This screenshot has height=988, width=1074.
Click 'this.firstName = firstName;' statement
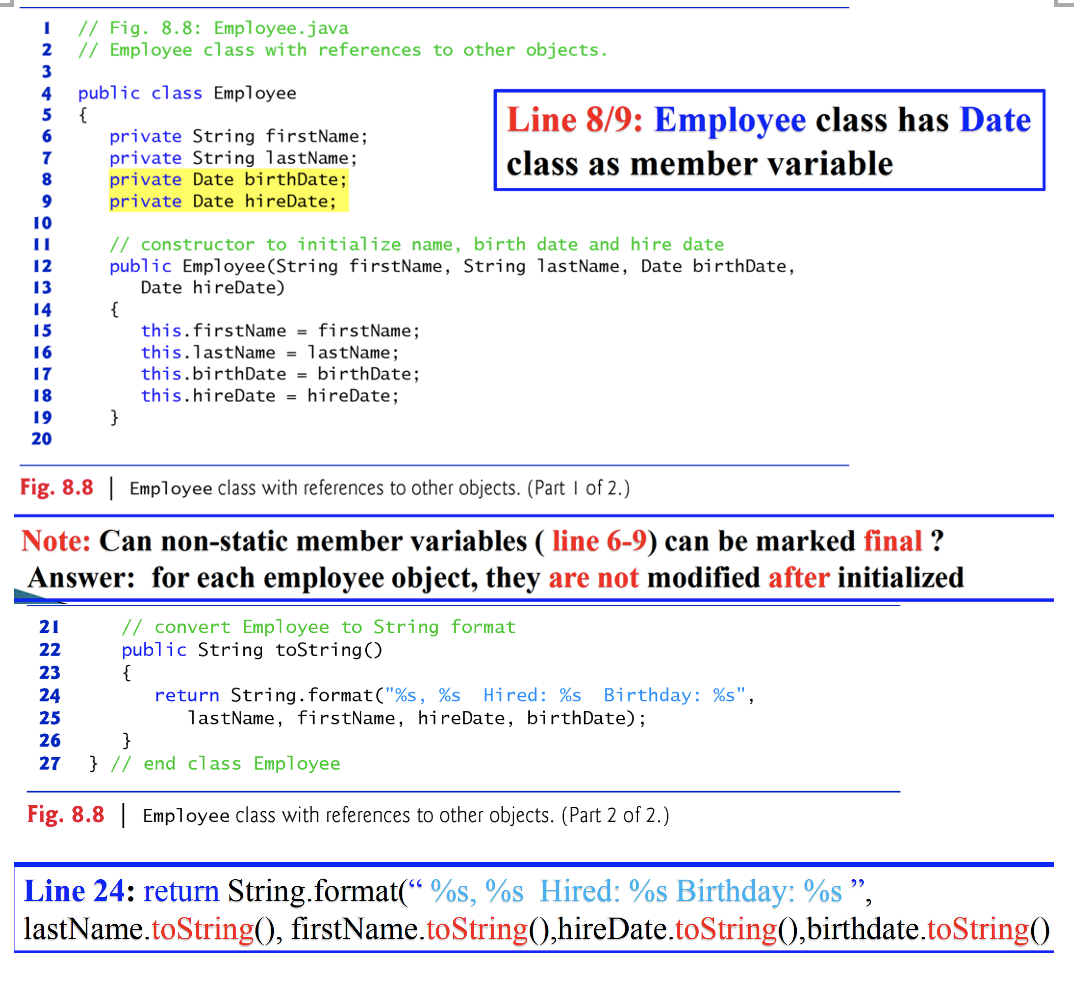pos(280,331)
